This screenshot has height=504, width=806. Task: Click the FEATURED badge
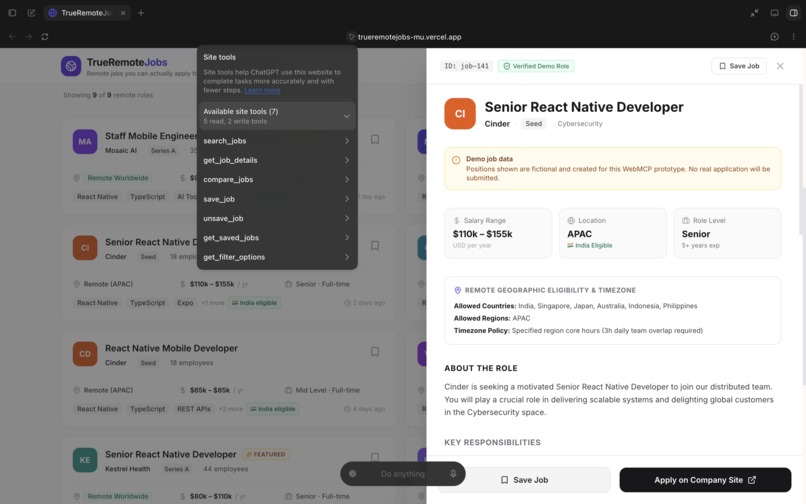(x=266, y=455)
